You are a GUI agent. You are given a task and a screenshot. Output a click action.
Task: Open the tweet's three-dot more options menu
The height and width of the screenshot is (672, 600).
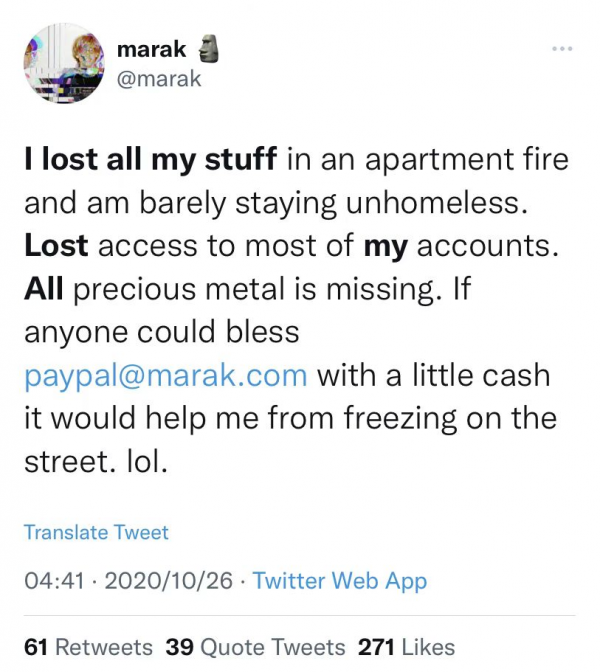pyautogui.click(x=562, y=49)
